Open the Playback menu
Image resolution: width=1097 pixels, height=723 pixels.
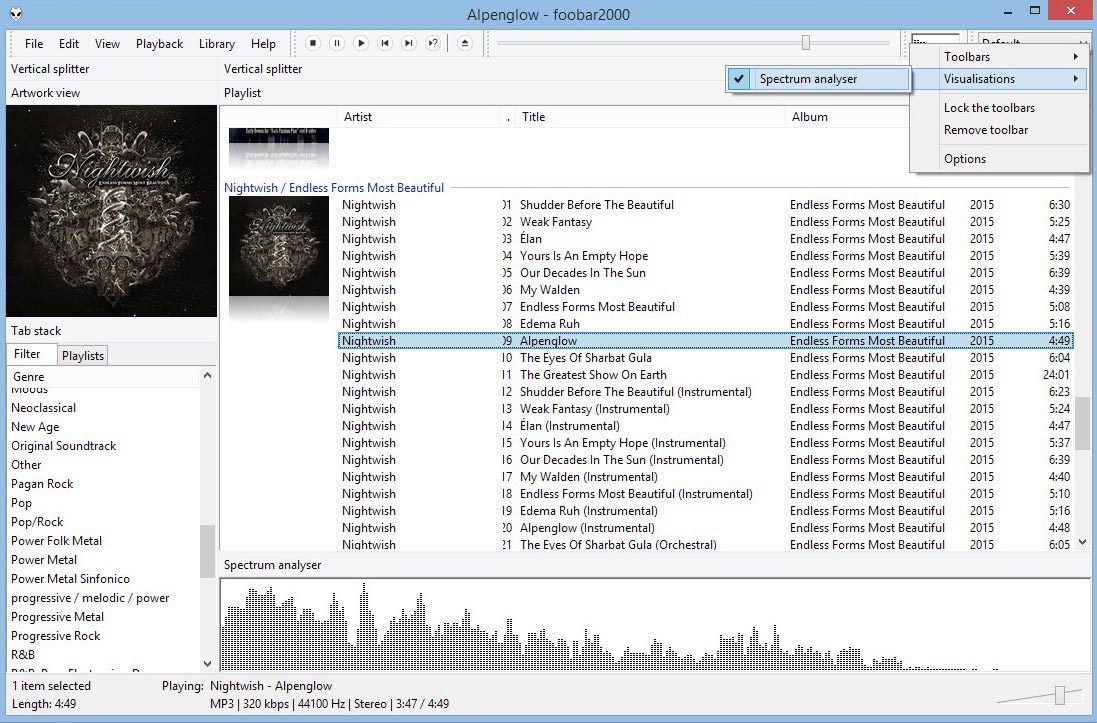(160, 43)
